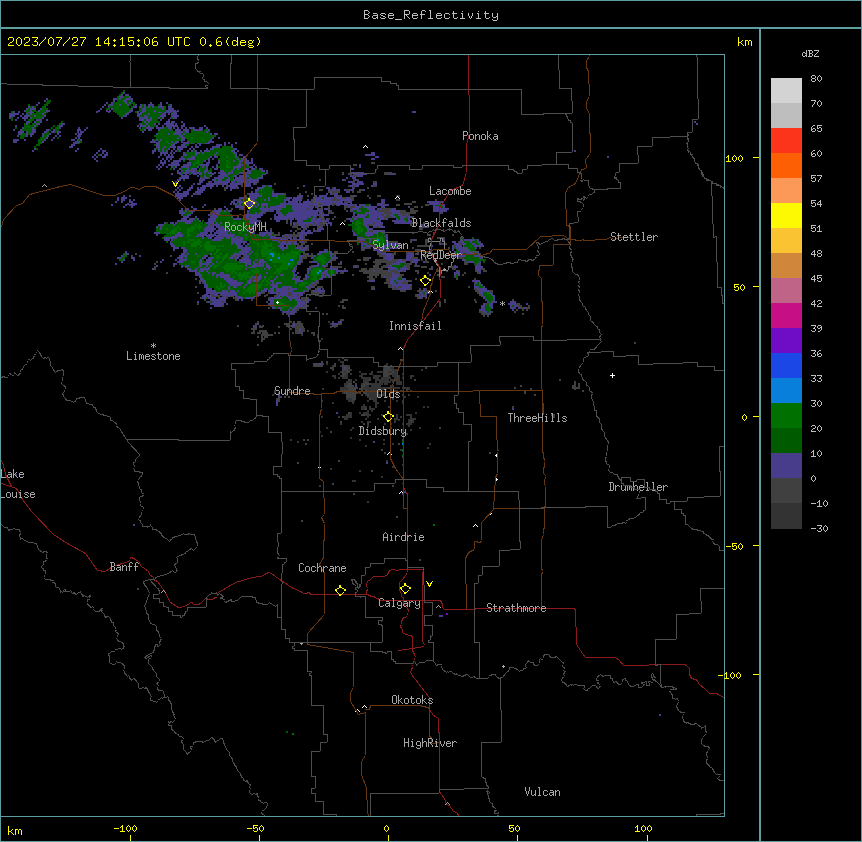
Task: Click the Didsbury town label
Action: 383,431
